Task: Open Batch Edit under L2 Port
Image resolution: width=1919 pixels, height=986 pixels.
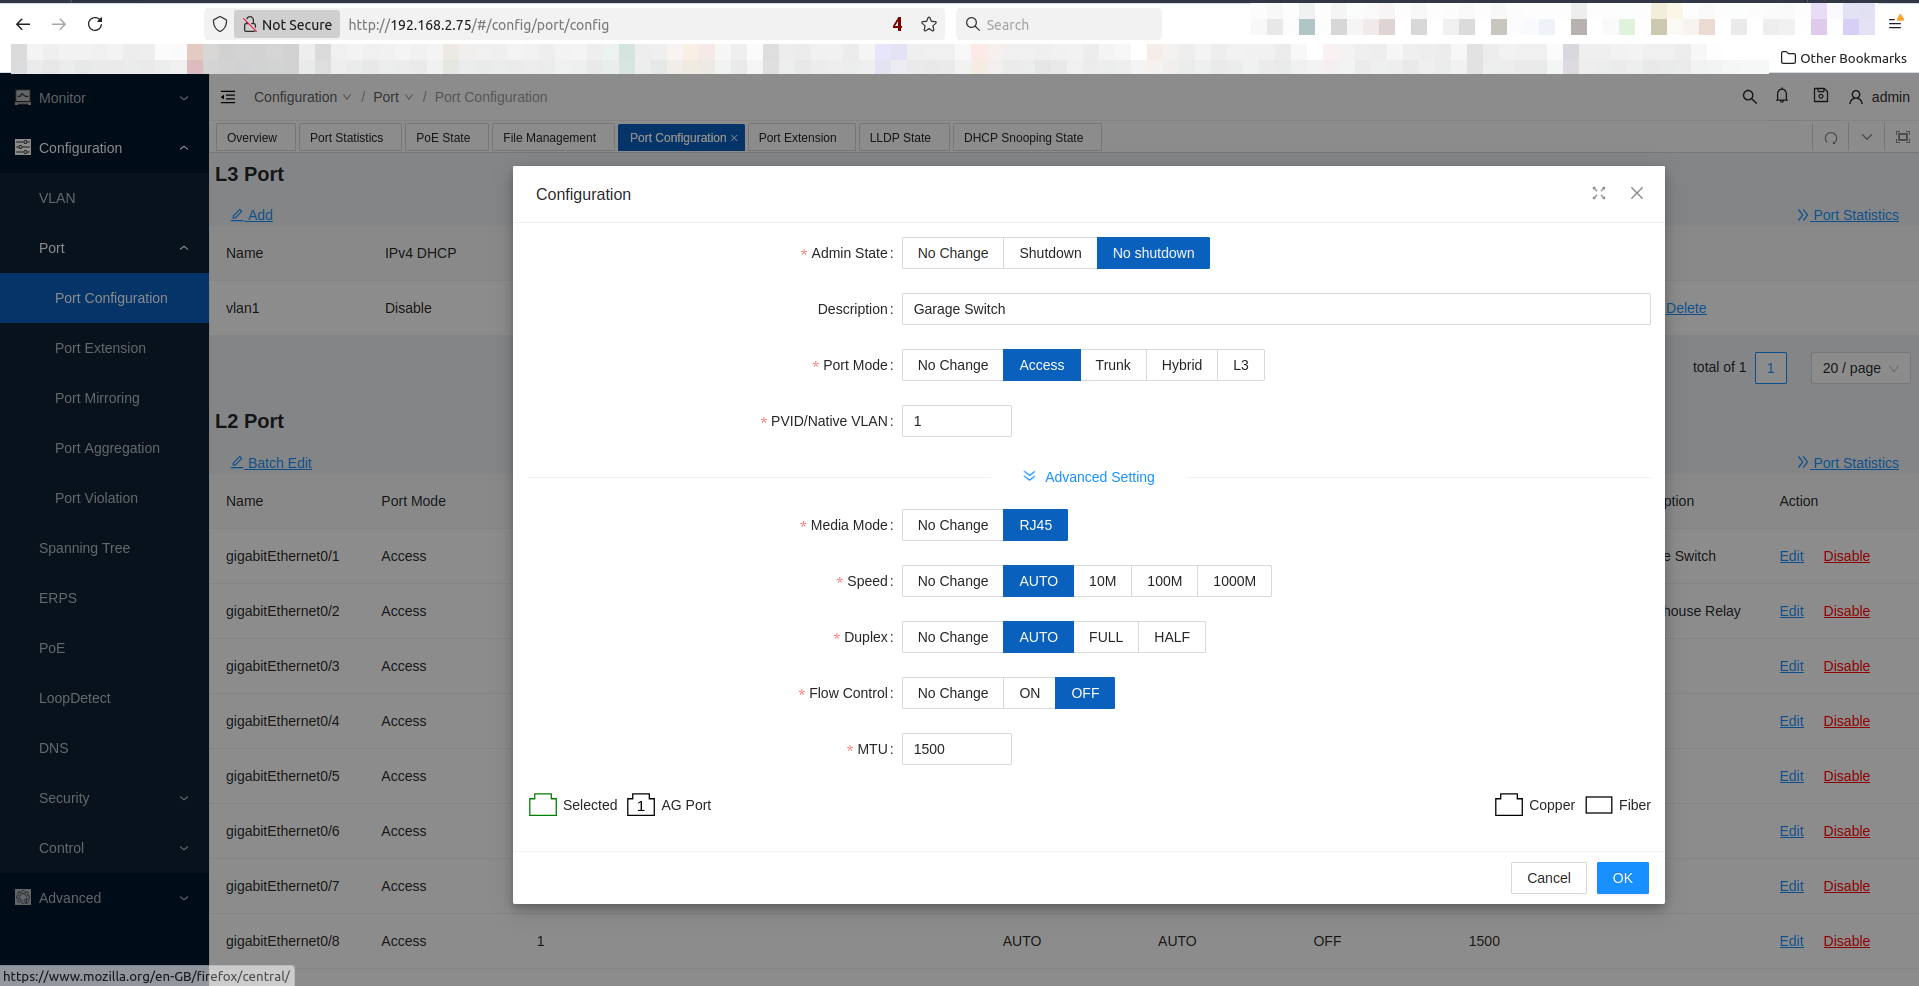Action: click(x=270, y=462)
